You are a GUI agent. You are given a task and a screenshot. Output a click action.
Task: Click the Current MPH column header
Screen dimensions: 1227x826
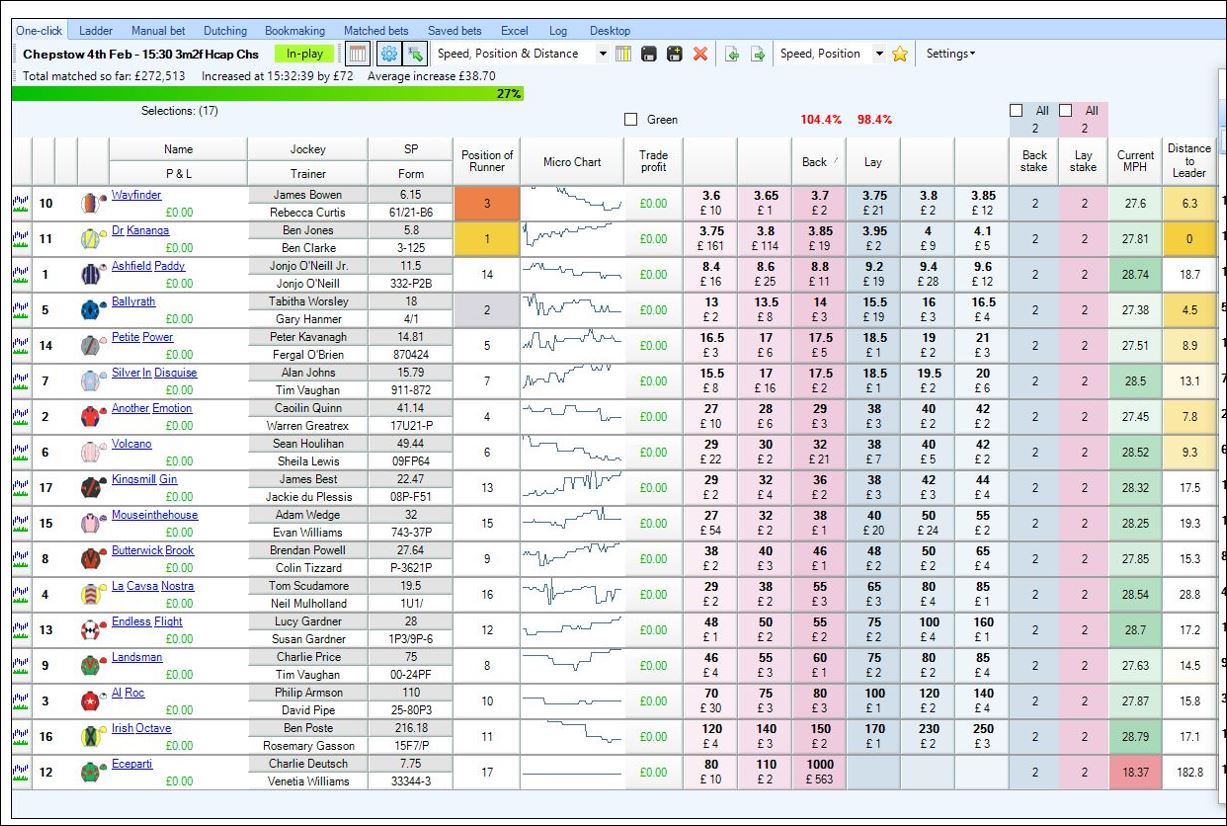1135,161
